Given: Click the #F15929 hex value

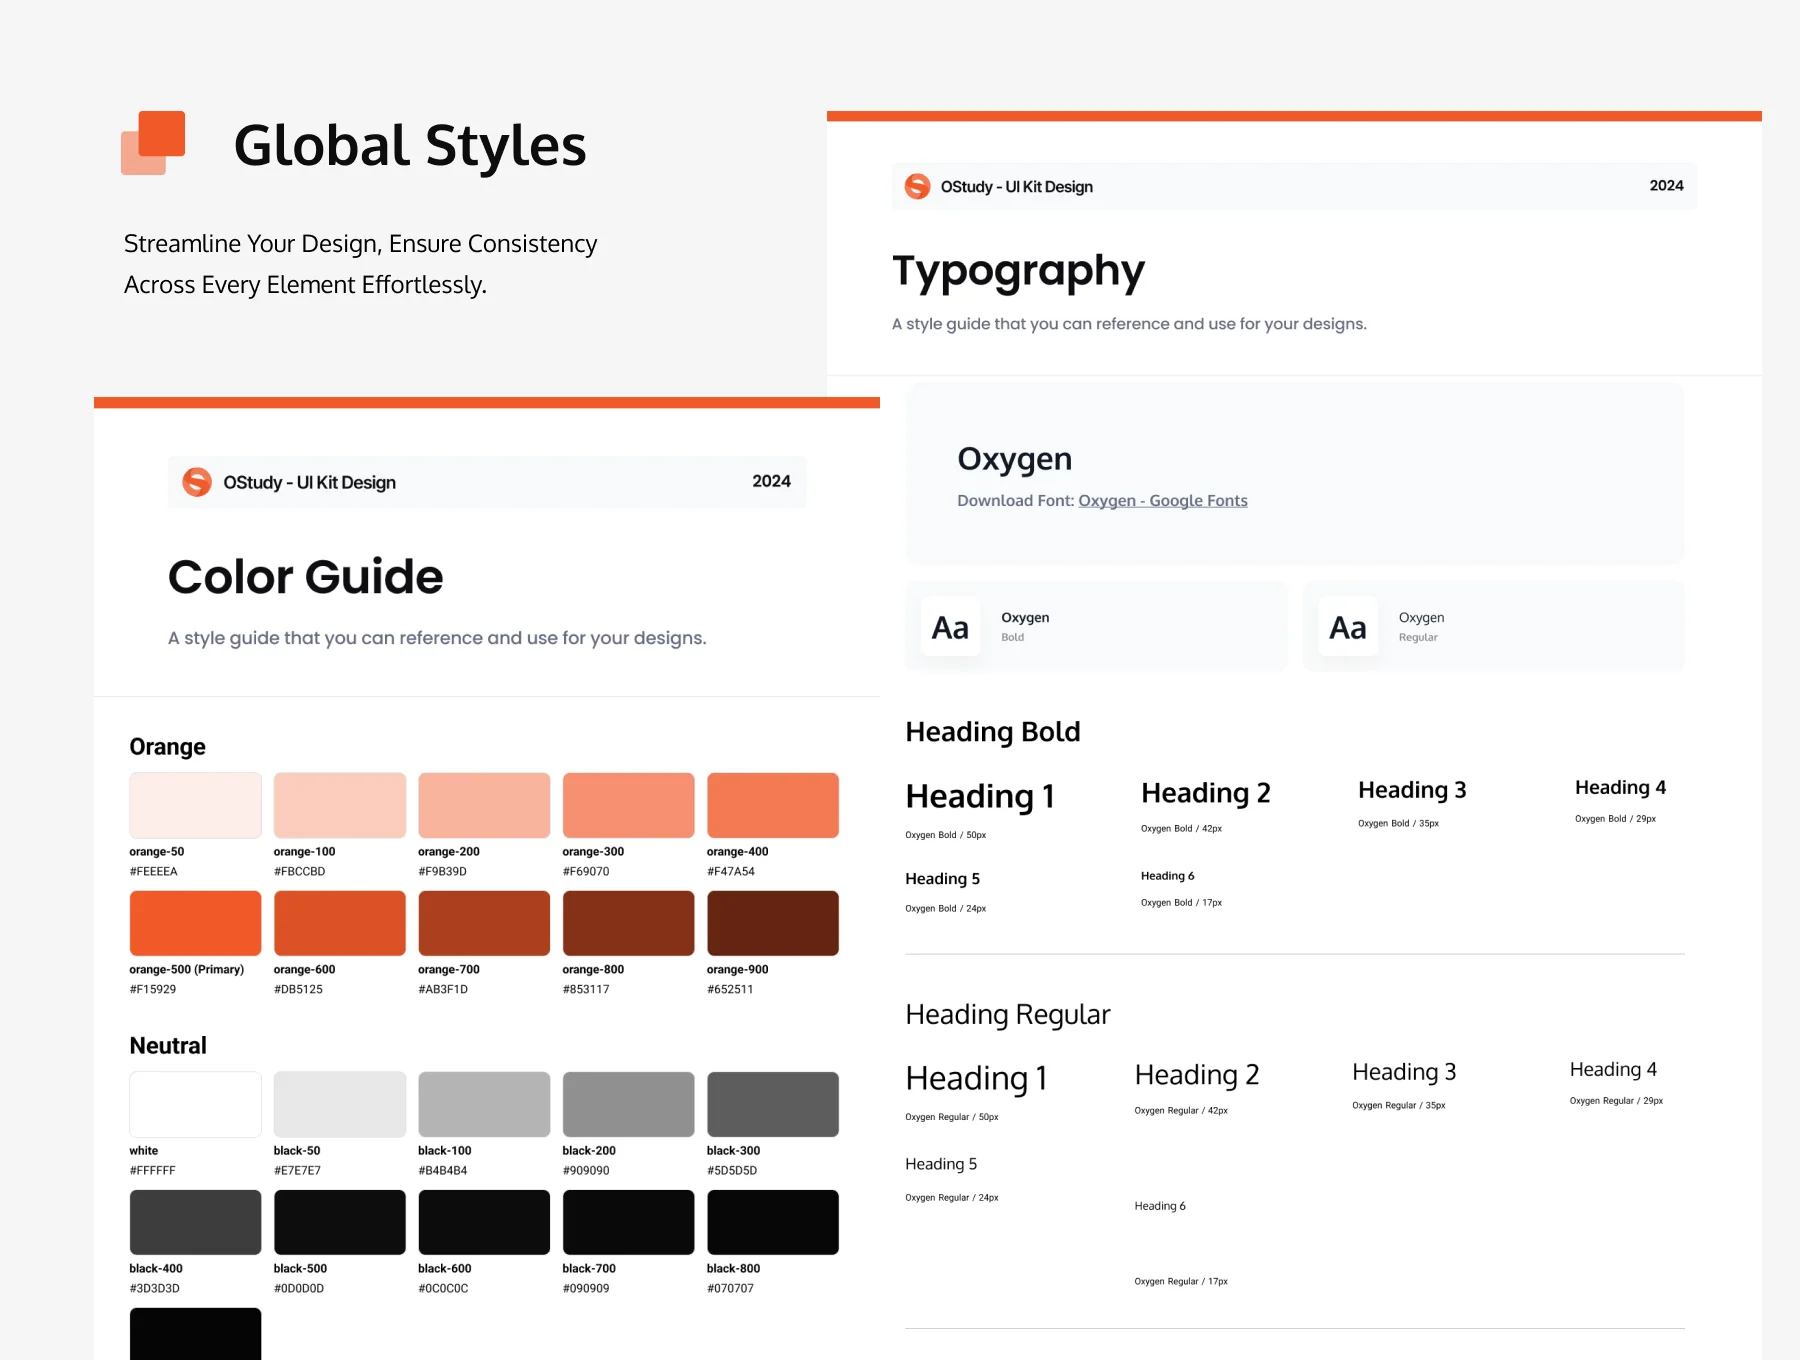Looking at the screenshot, I should [x=152, y=989].
